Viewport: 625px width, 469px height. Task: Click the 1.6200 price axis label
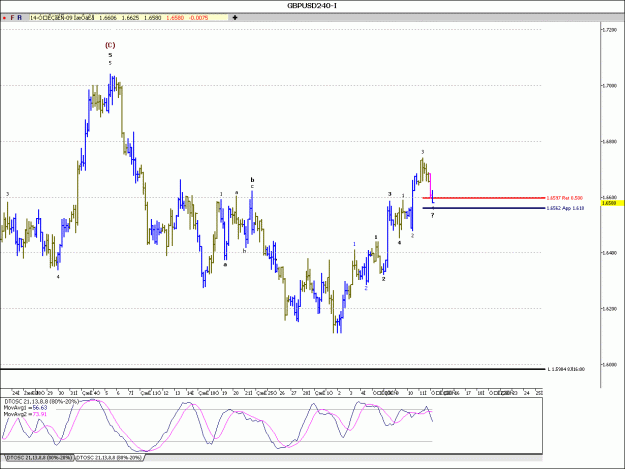tap(609, 308)
